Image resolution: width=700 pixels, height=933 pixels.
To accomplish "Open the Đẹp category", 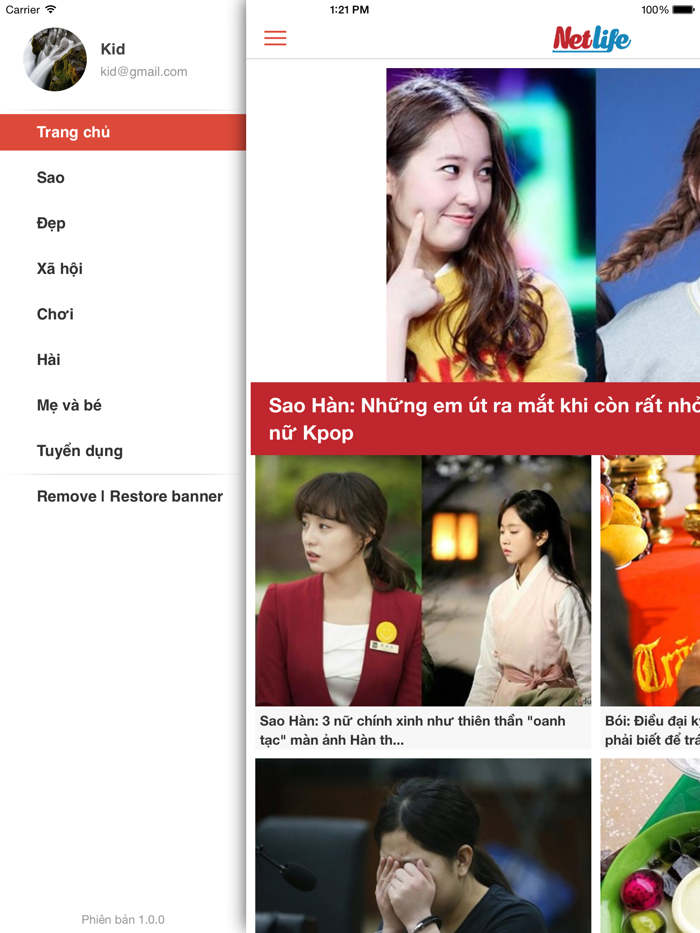I will [x=123, y=223].
